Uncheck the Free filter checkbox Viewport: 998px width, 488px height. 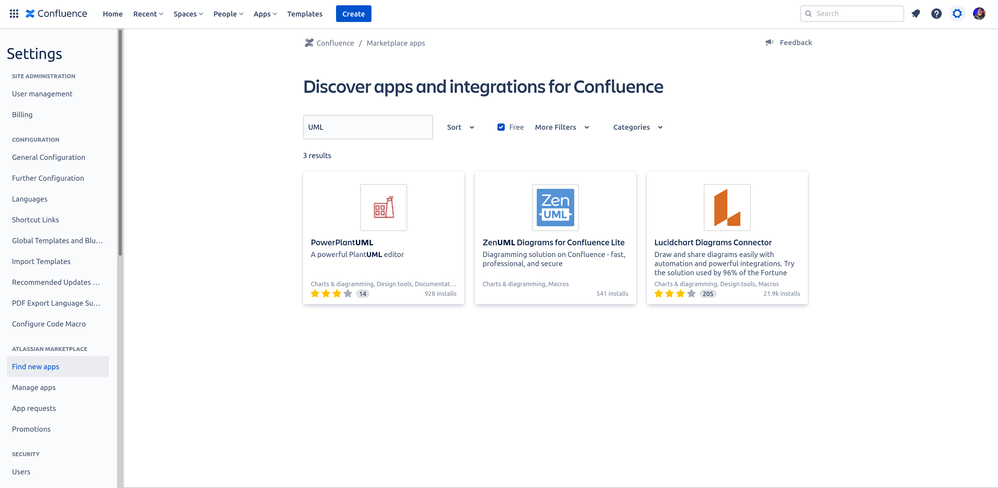coord(501,127)
